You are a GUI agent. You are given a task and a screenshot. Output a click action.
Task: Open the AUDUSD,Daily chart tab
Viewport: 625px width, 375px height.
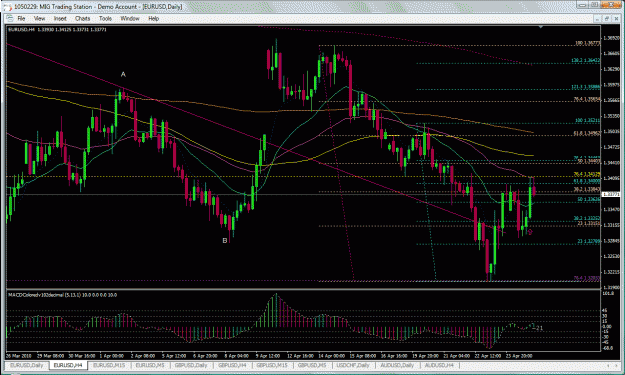[x=397, y=365]
